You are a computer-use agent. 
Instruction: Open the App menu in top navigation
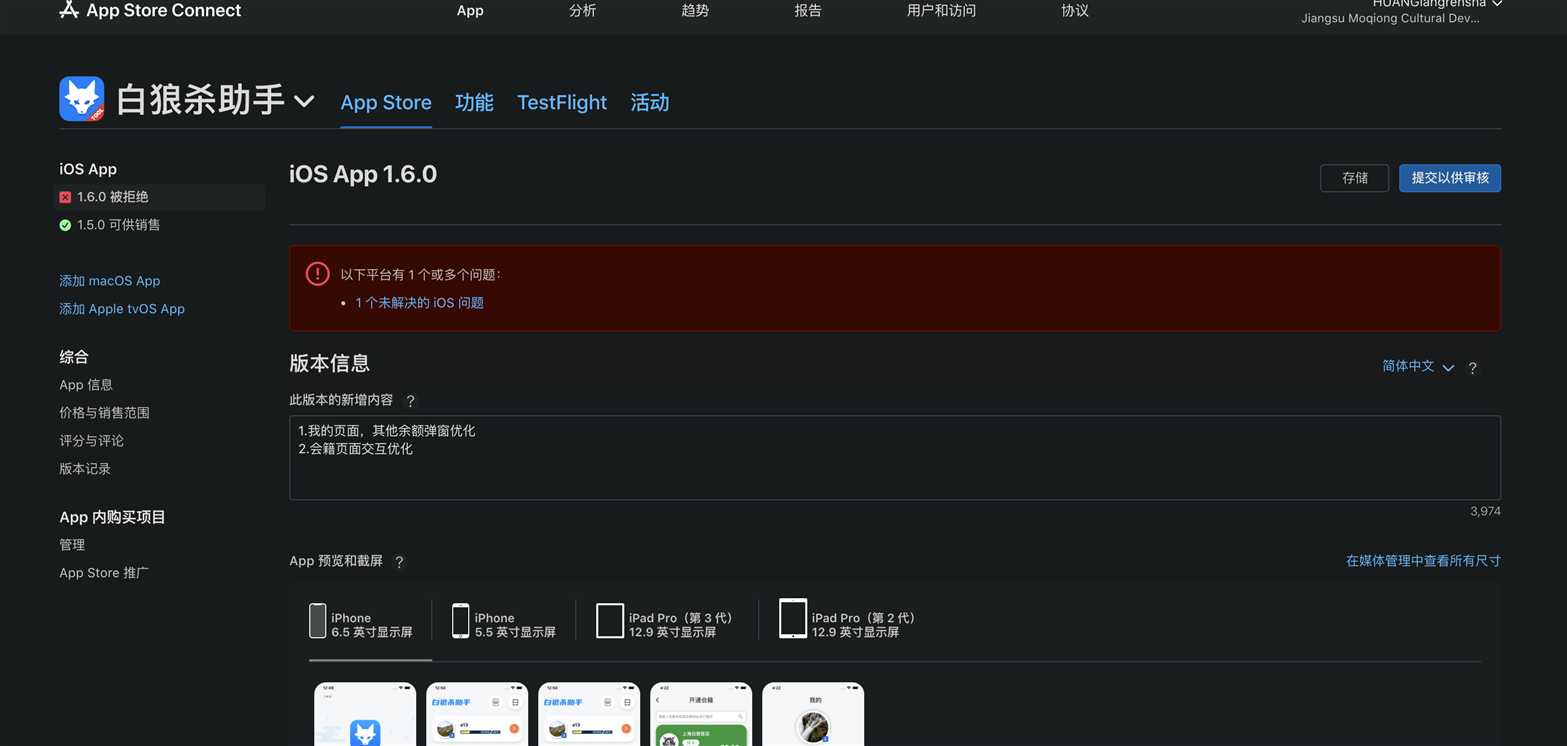(470, 11)
